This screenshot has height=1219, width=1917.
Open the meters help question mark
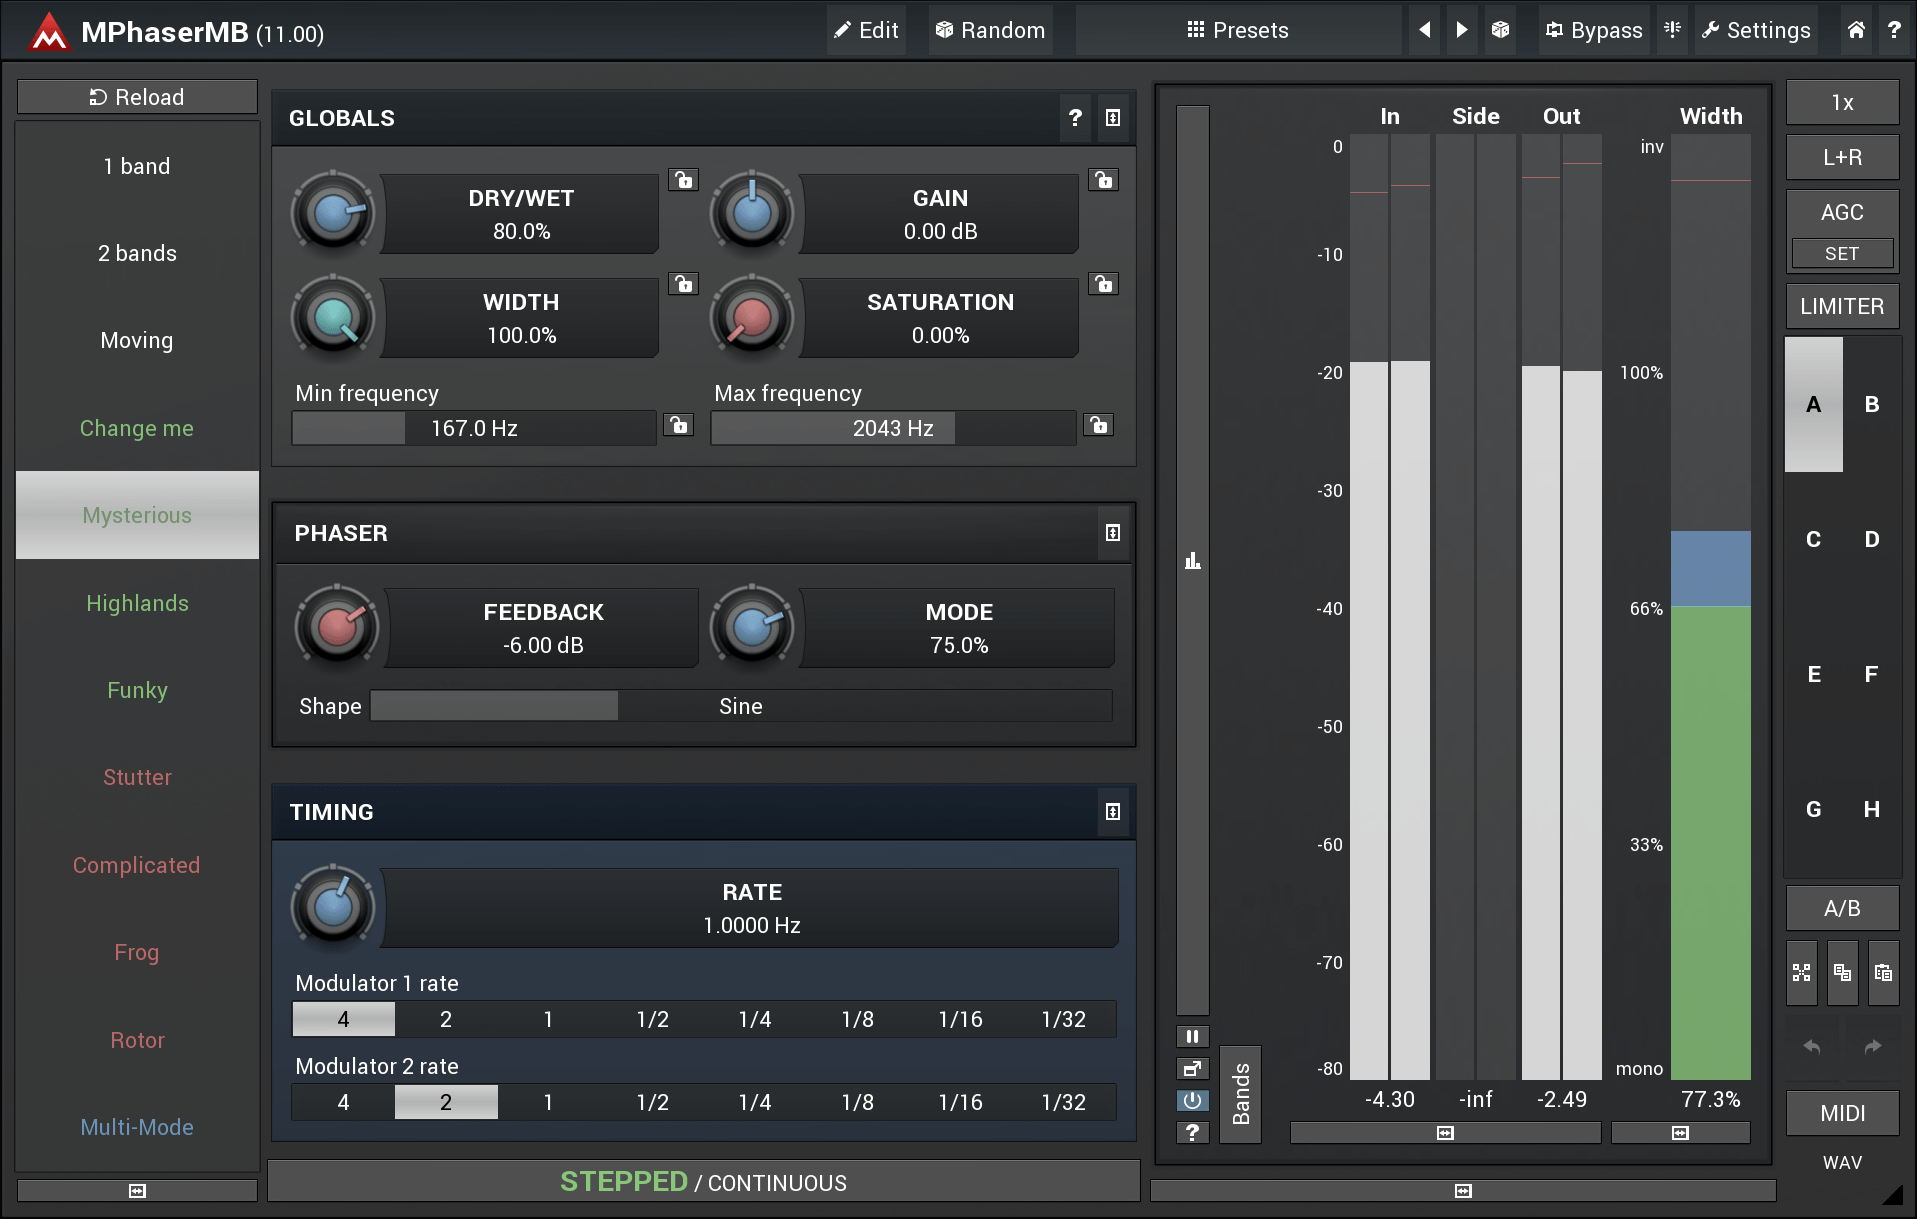(x=1192, y=1132)
